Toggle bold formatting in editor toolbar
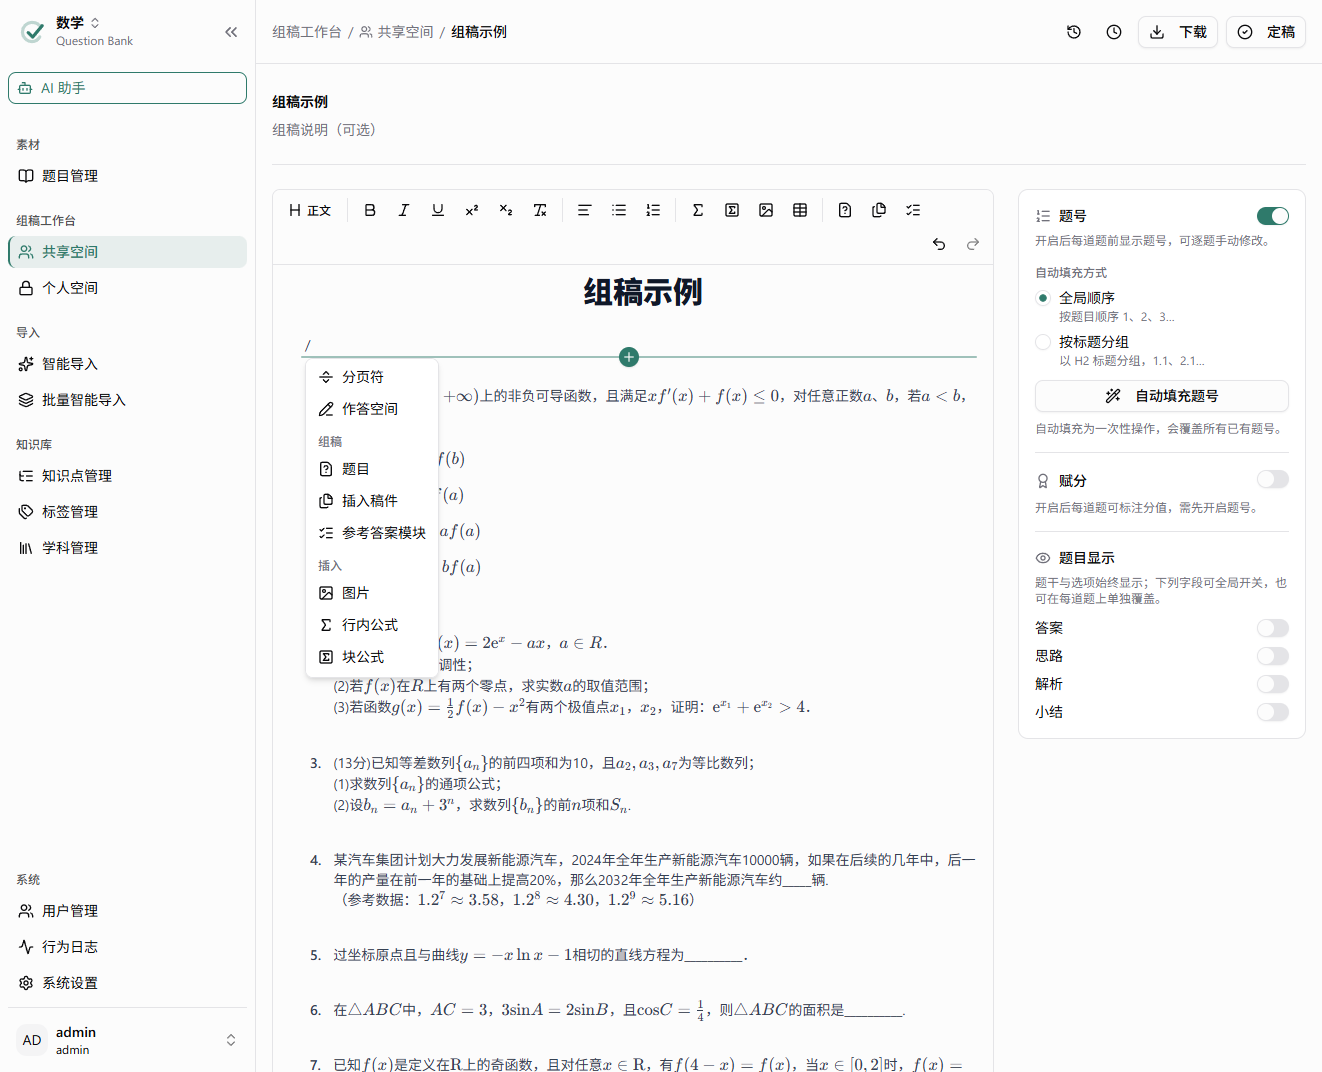 [x=370, y=210]
